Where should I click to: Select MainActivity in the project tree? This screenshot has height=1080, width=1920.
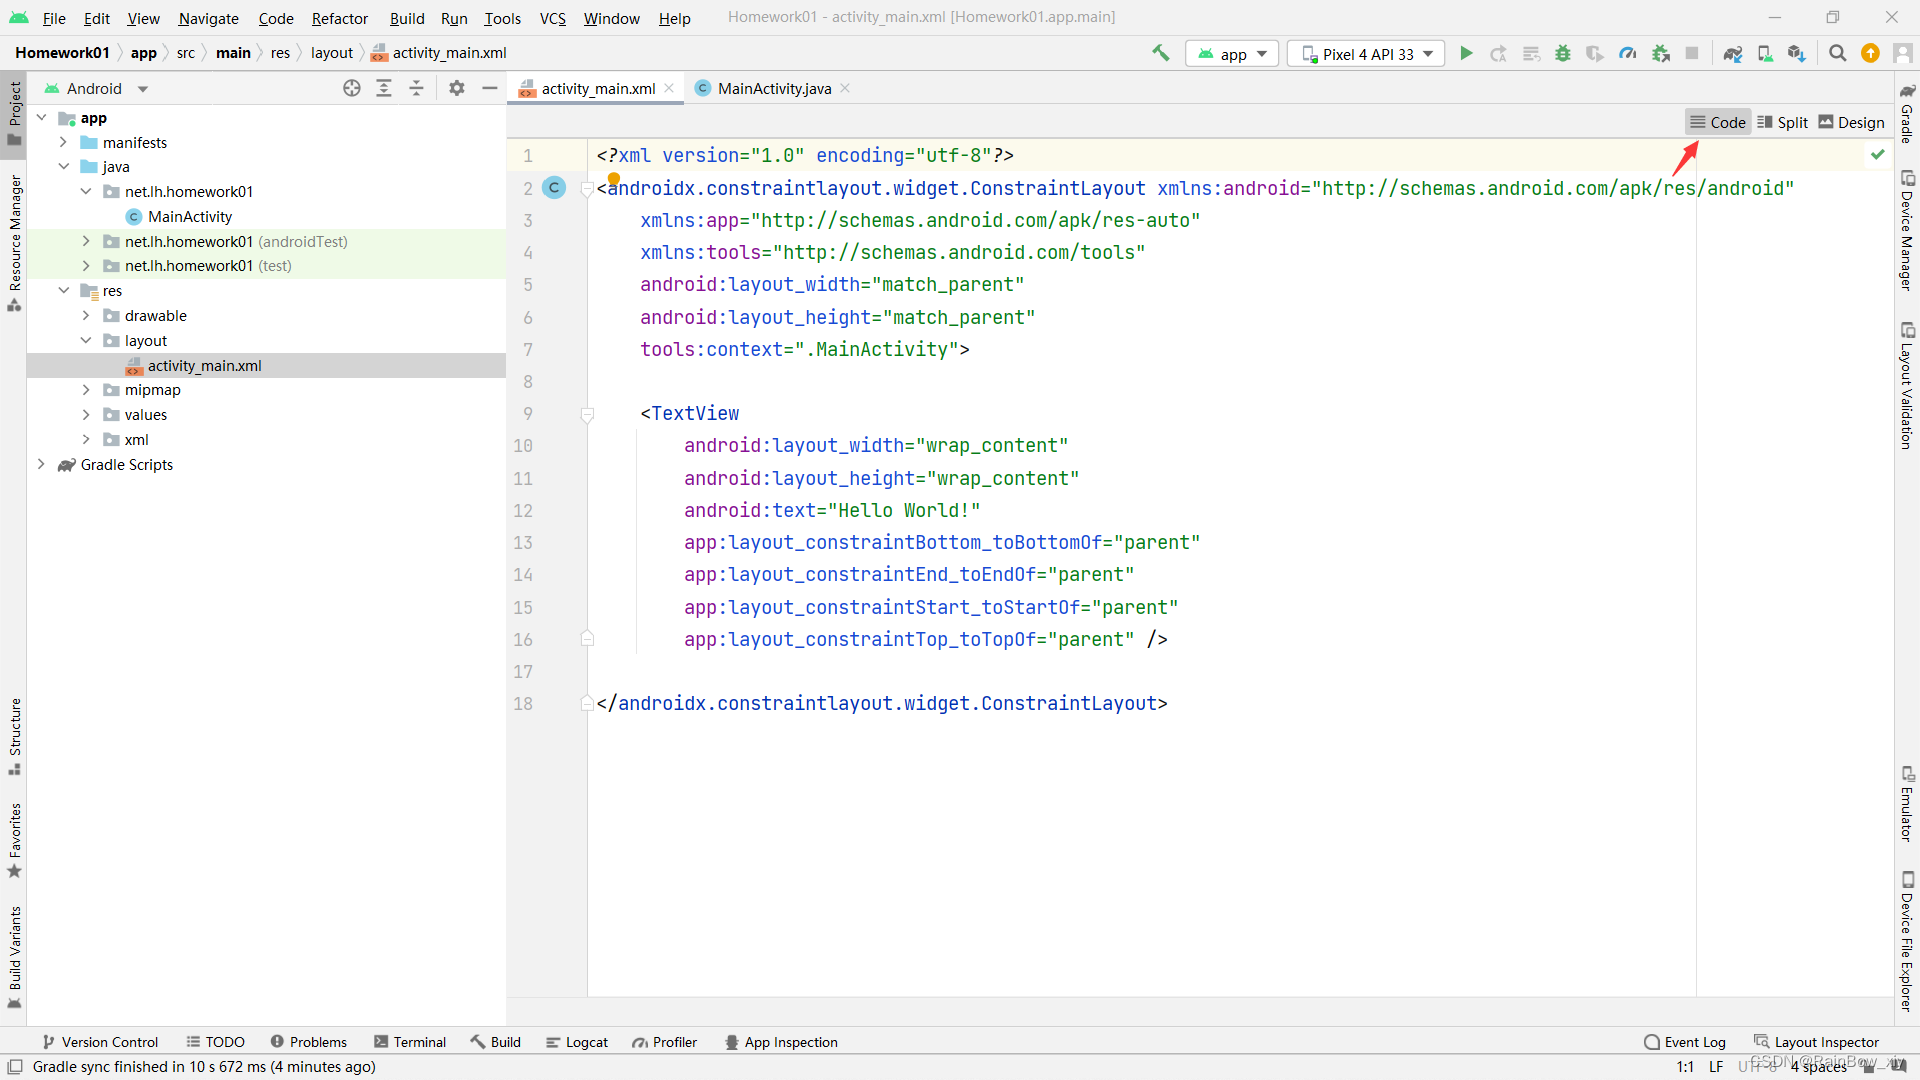pos(190,216)
